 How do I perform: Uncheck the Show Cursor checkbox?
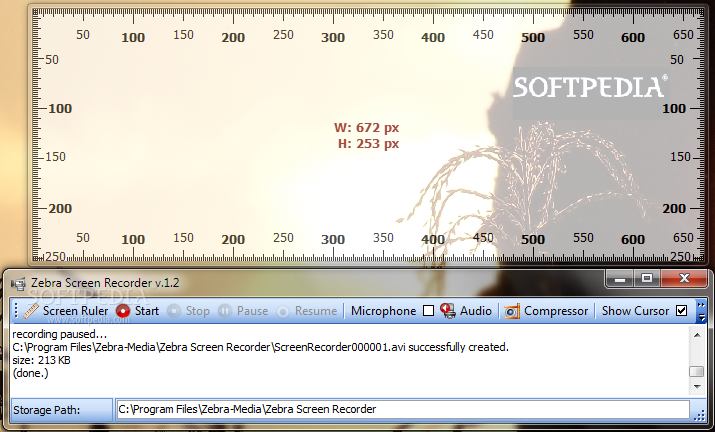(682, 311)
